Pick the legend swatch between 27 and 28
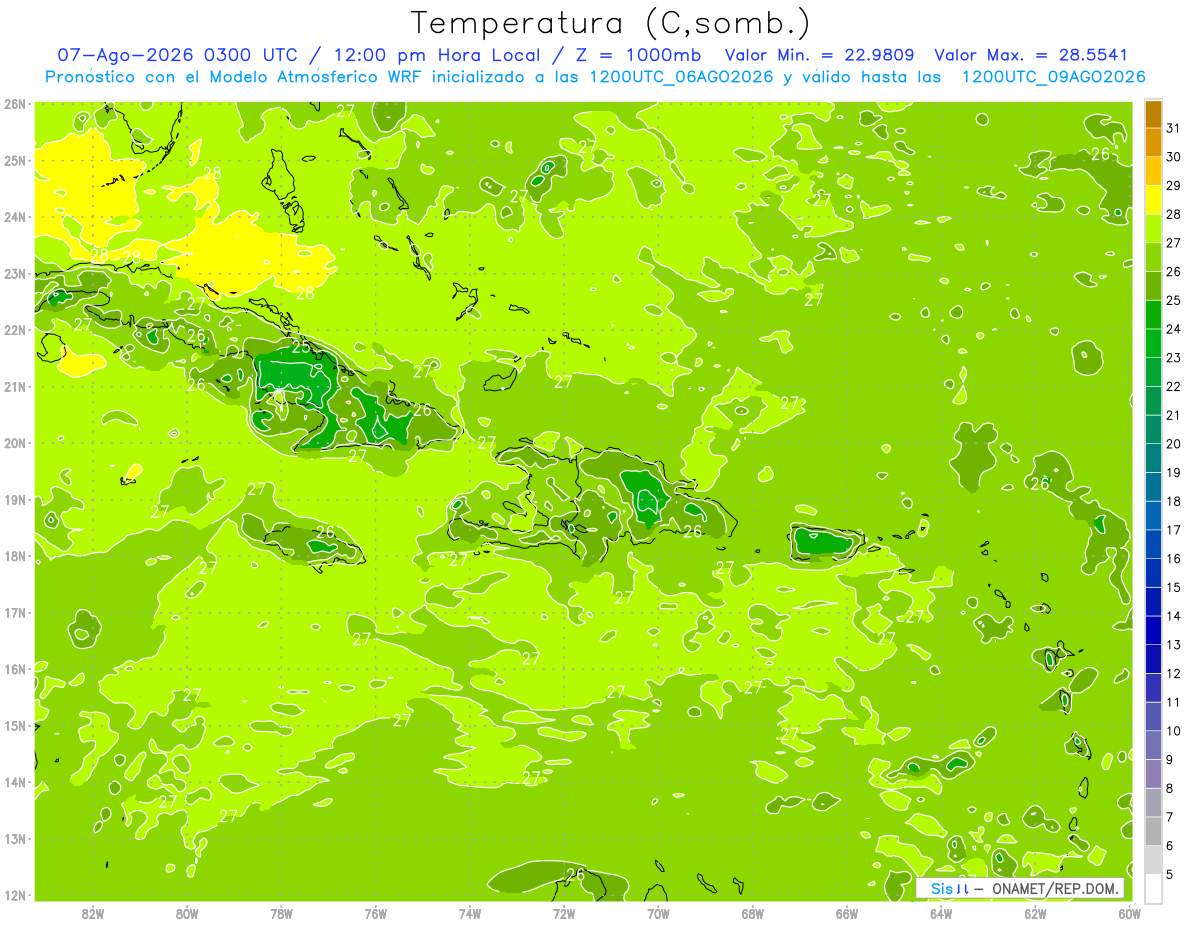 pyautogui.click(x=1153, y=229)
